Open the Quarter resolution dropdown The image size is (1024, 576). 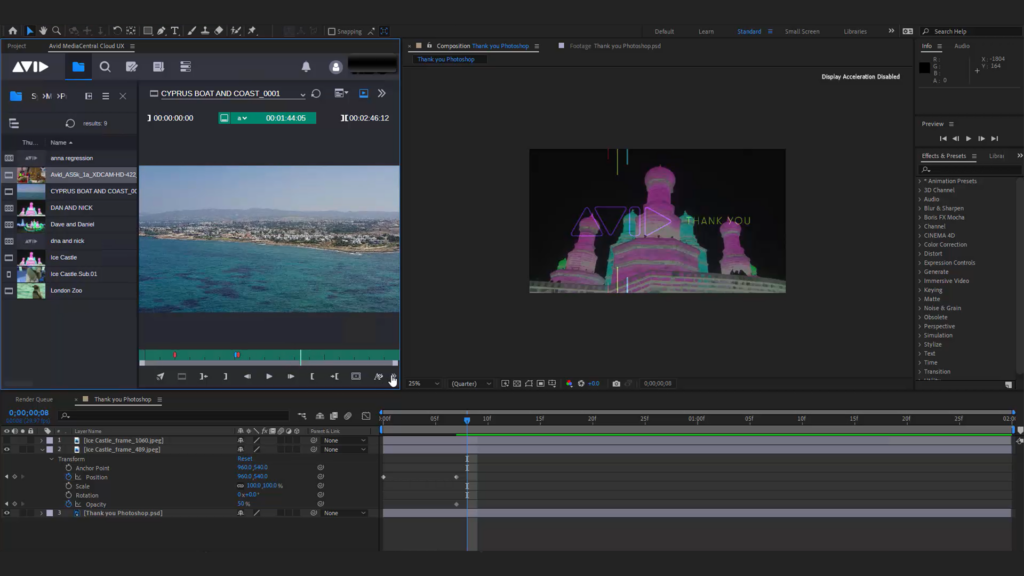pos(471,383)
